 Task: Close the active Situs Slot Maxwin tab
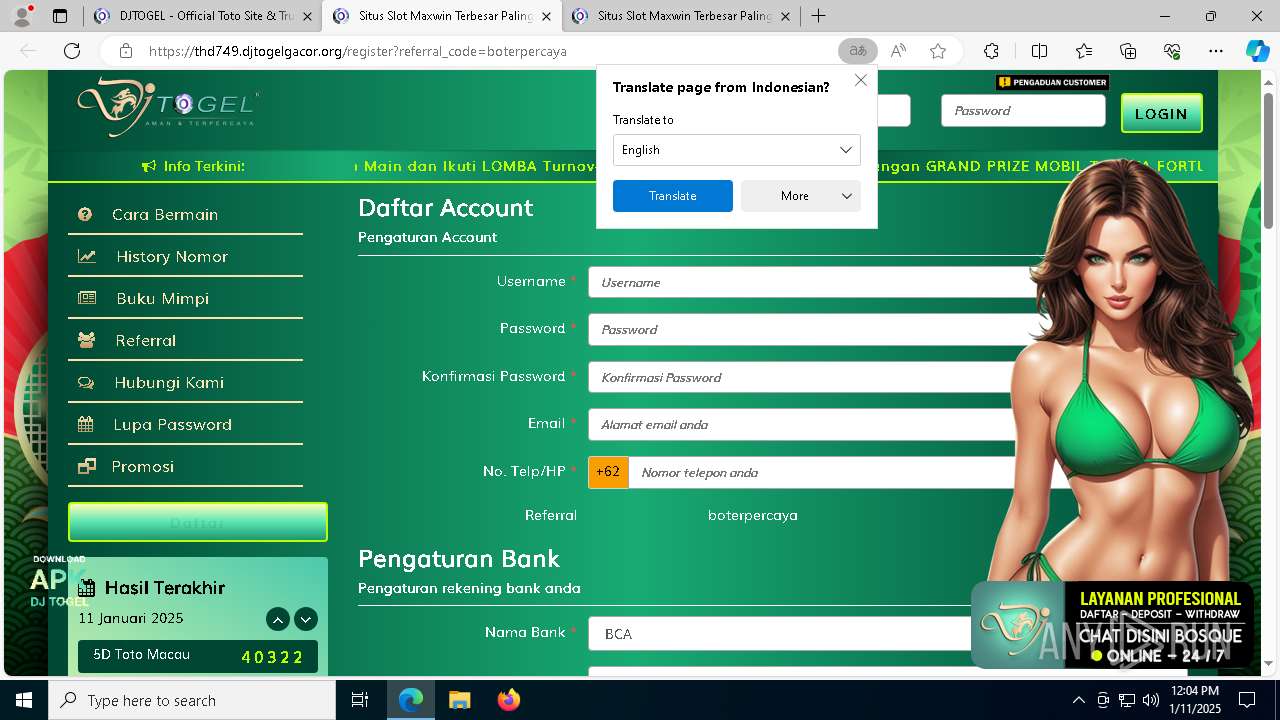(546, 16)
